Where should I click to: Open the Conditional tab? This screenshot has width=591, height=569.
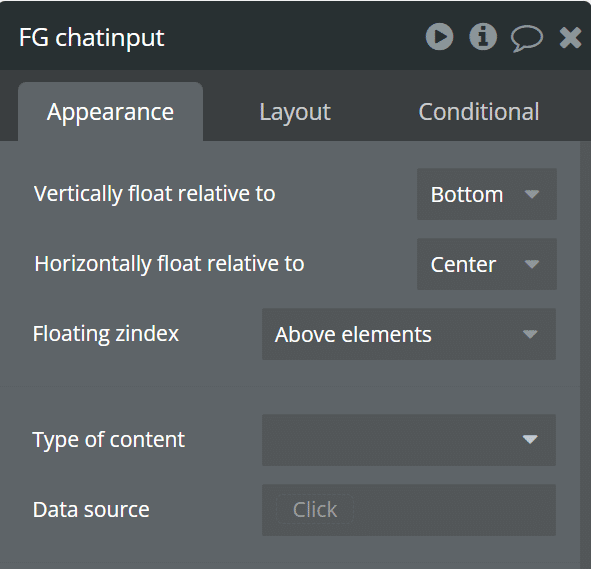479,112
